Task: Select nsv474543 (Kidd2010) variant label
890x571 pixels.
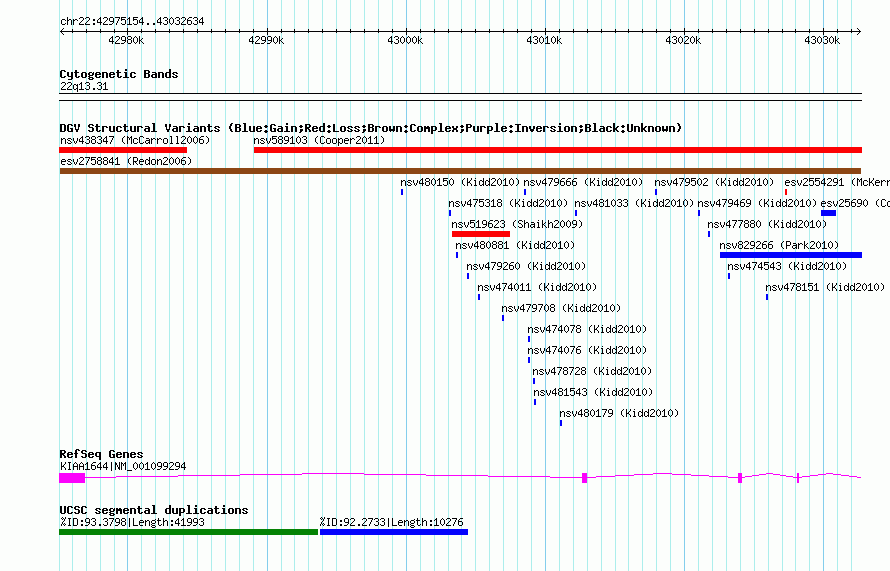Action: click(x=787, y=266)
